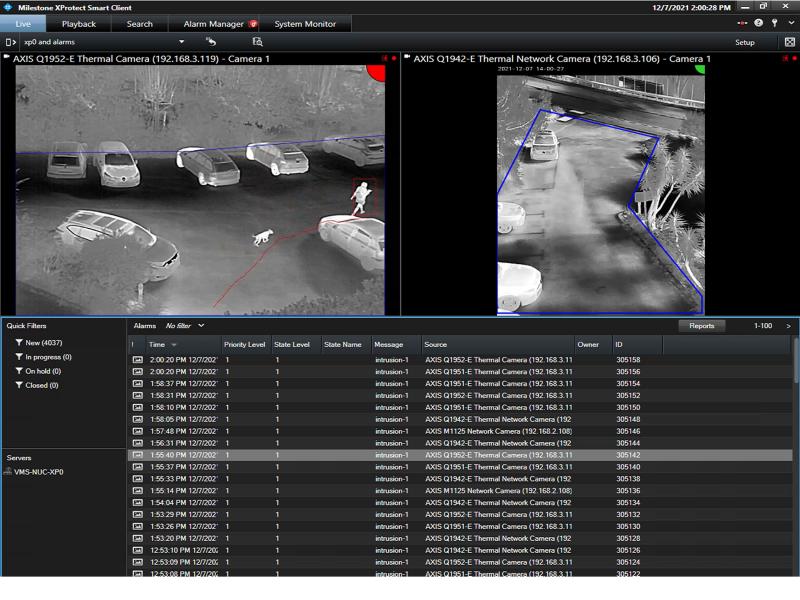Click the image icon for alarm 305156
The width and height of the screenshot is (800, 600).
(138, 371)
